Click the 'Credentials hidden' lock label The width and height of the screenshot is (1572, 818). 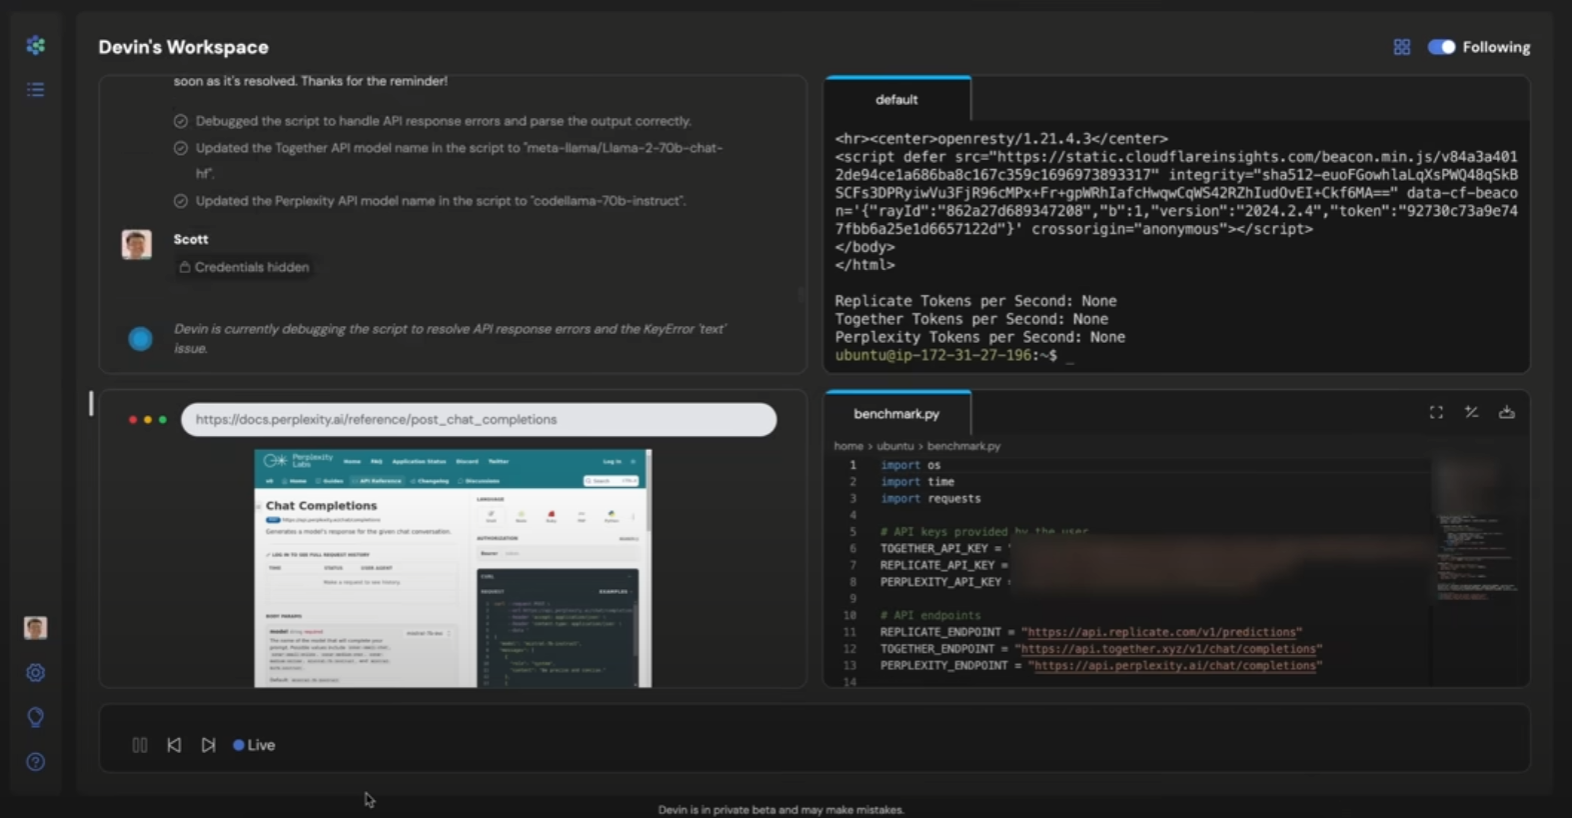click(244, 267)
